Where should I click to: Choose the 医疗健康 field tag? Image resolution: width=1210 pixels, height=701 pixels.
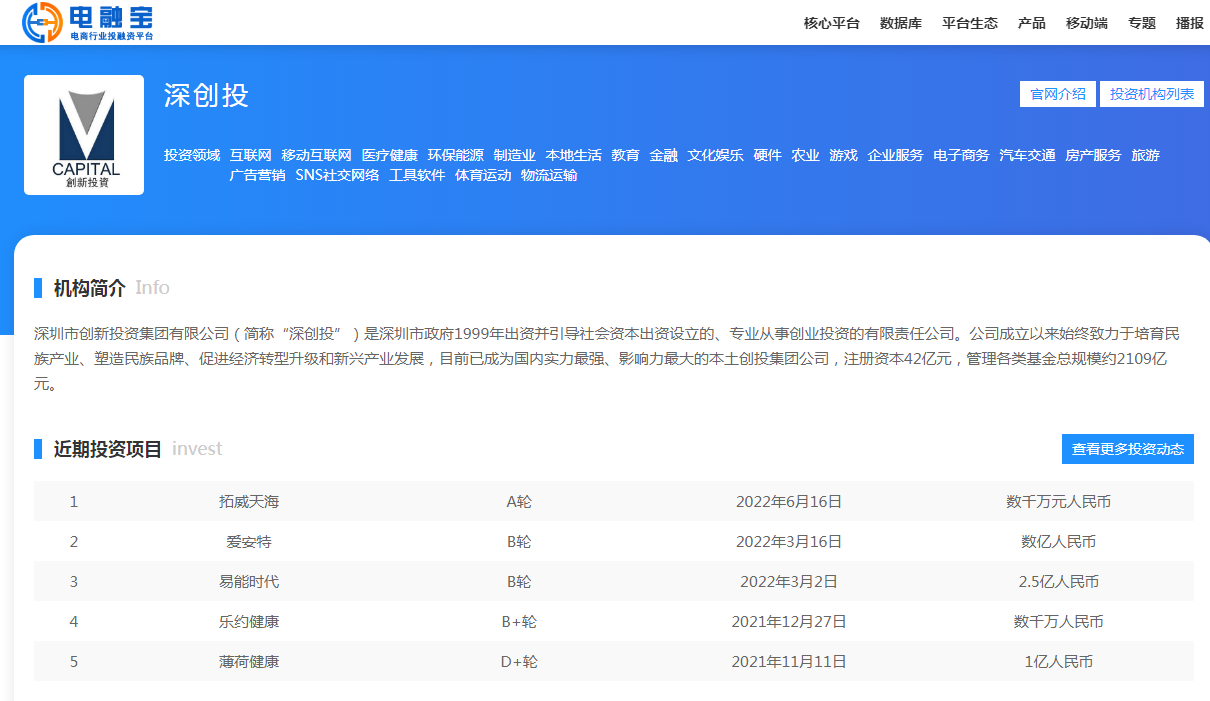pos(390,155)
